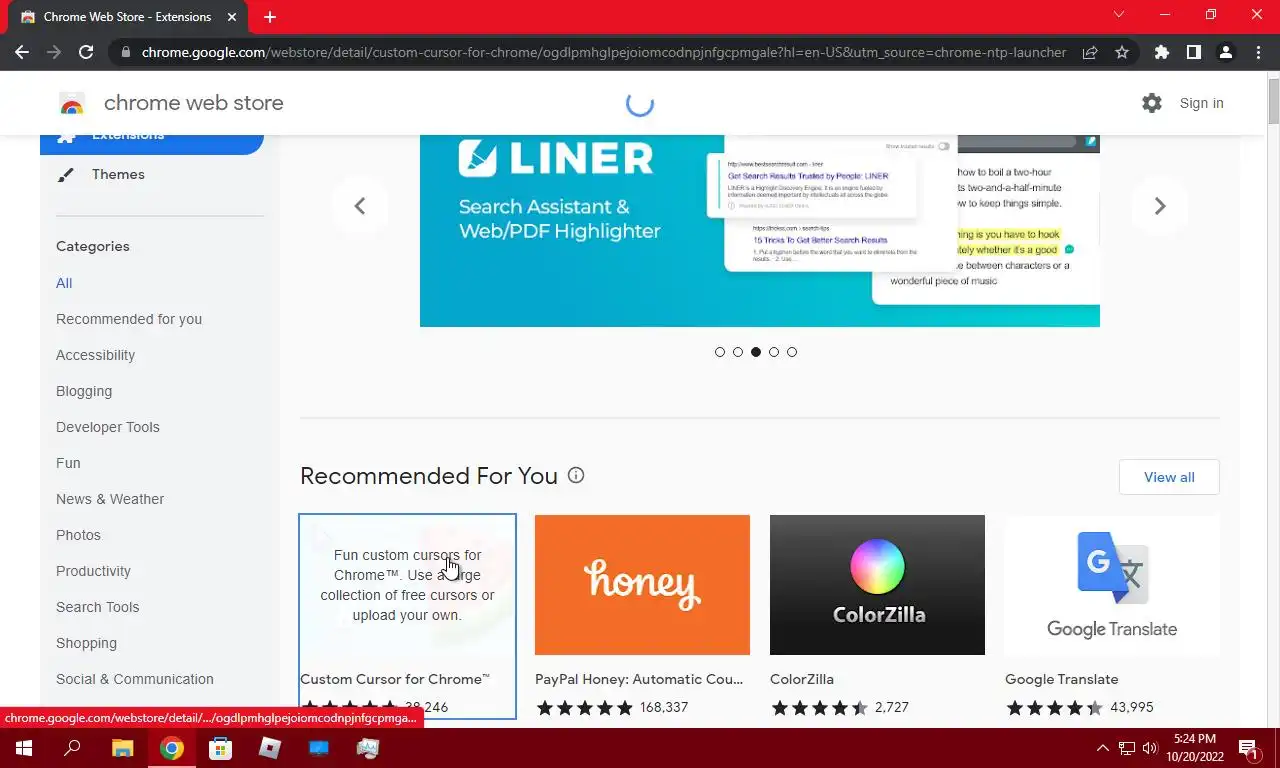Show the next carousel slide

[x=1160, y=206]
